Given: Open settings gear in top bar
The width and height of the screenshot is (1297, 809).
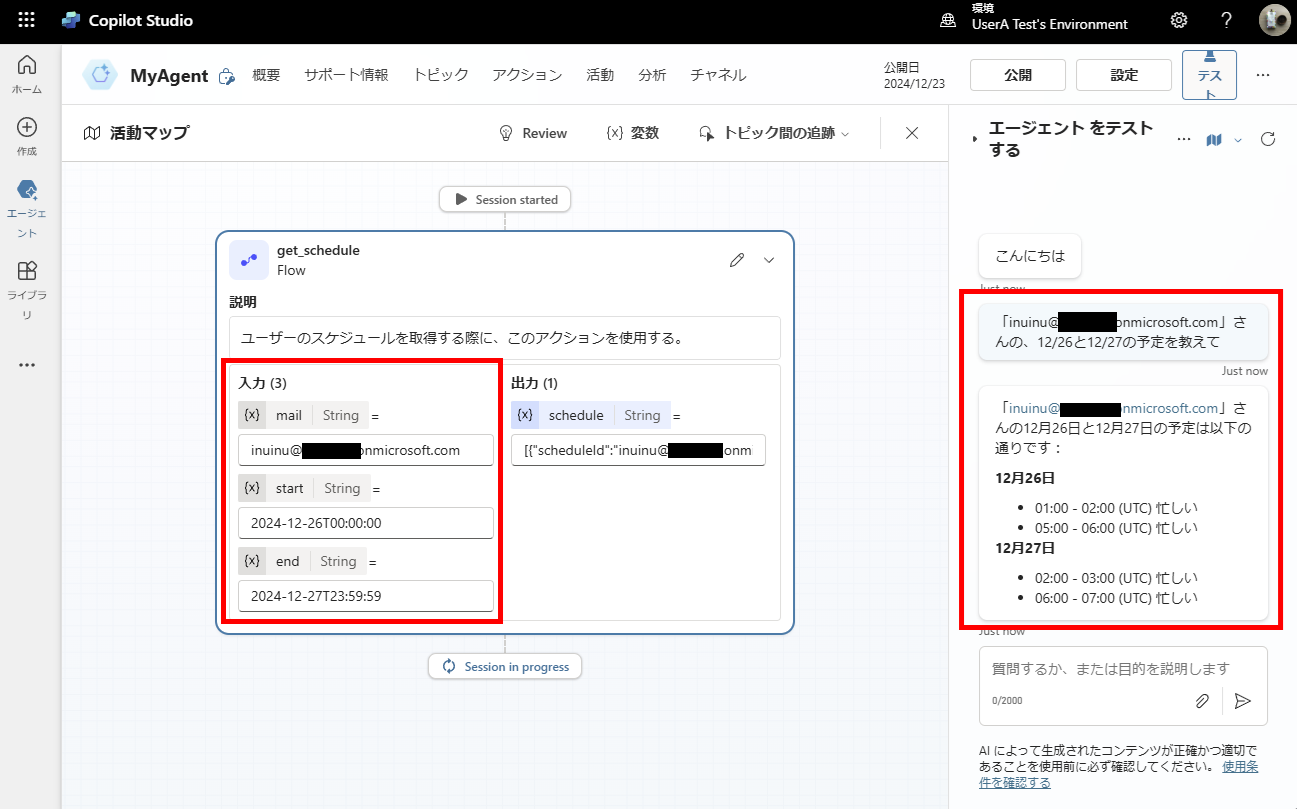Looking at the screenshot, I should [1179, 21].
